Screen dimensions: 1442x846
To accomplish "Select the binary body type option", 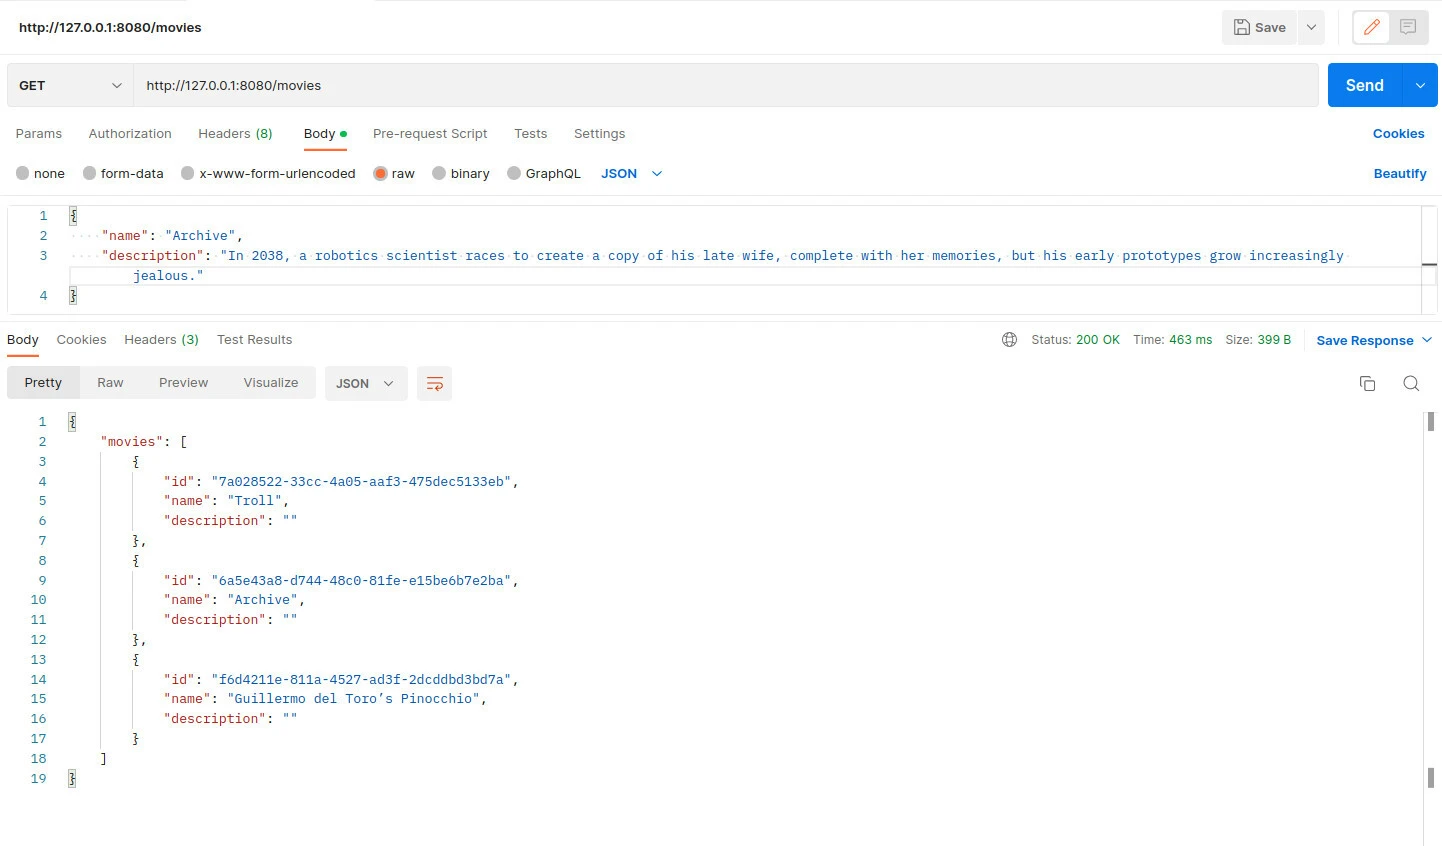I will point(439,173).
